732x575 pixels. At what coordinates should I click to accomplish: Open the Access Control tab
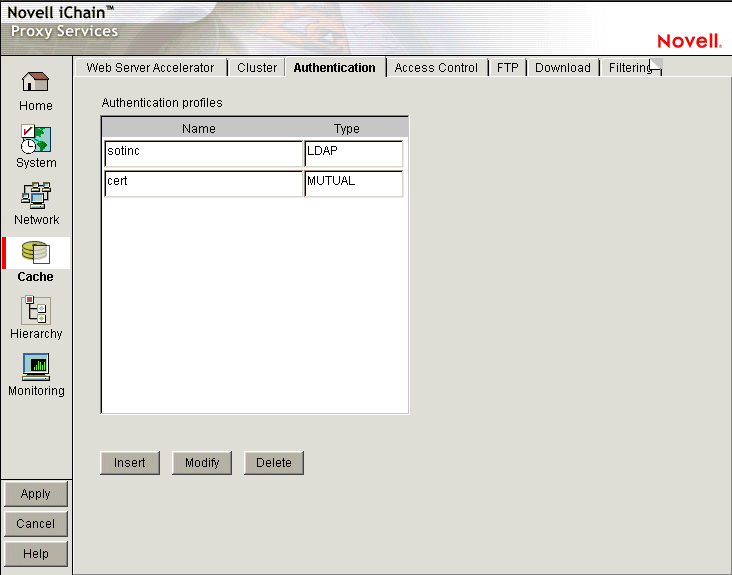[x=436, y=68]
